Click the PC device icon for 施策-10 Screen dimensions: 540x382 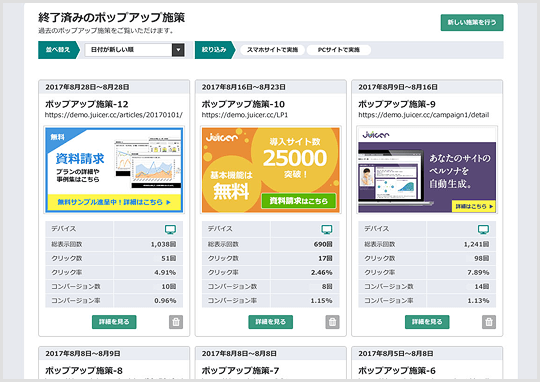tap(327, 229)
